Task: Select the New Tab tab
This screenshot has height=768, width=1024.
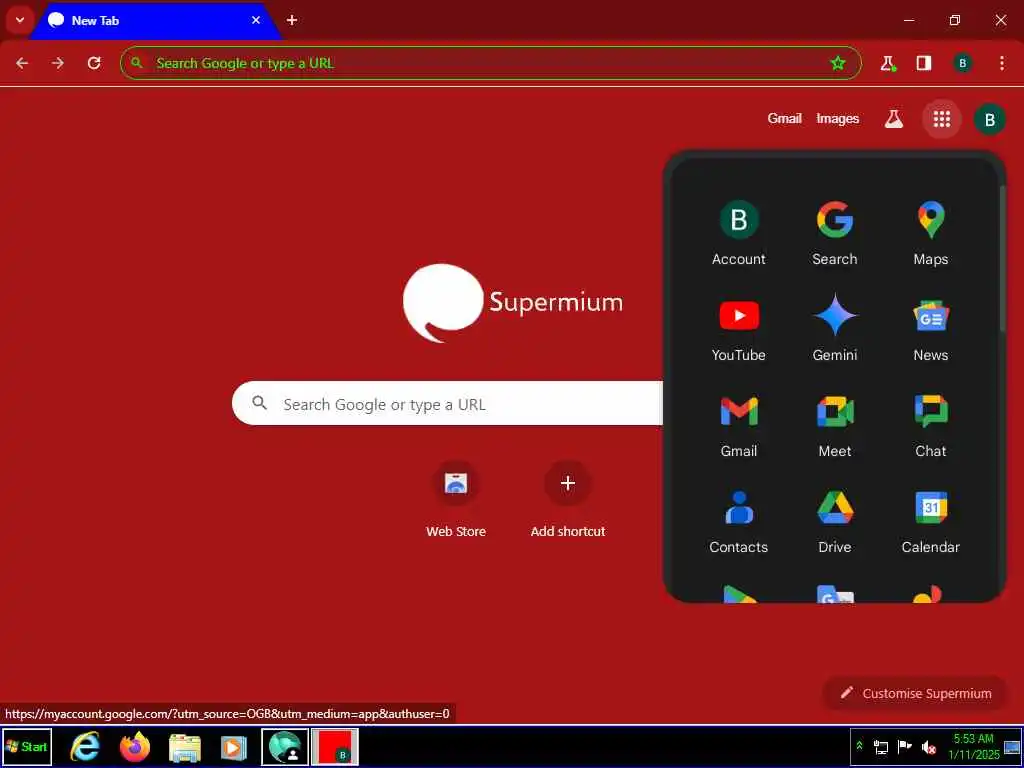Action: [x=155, y=20]
